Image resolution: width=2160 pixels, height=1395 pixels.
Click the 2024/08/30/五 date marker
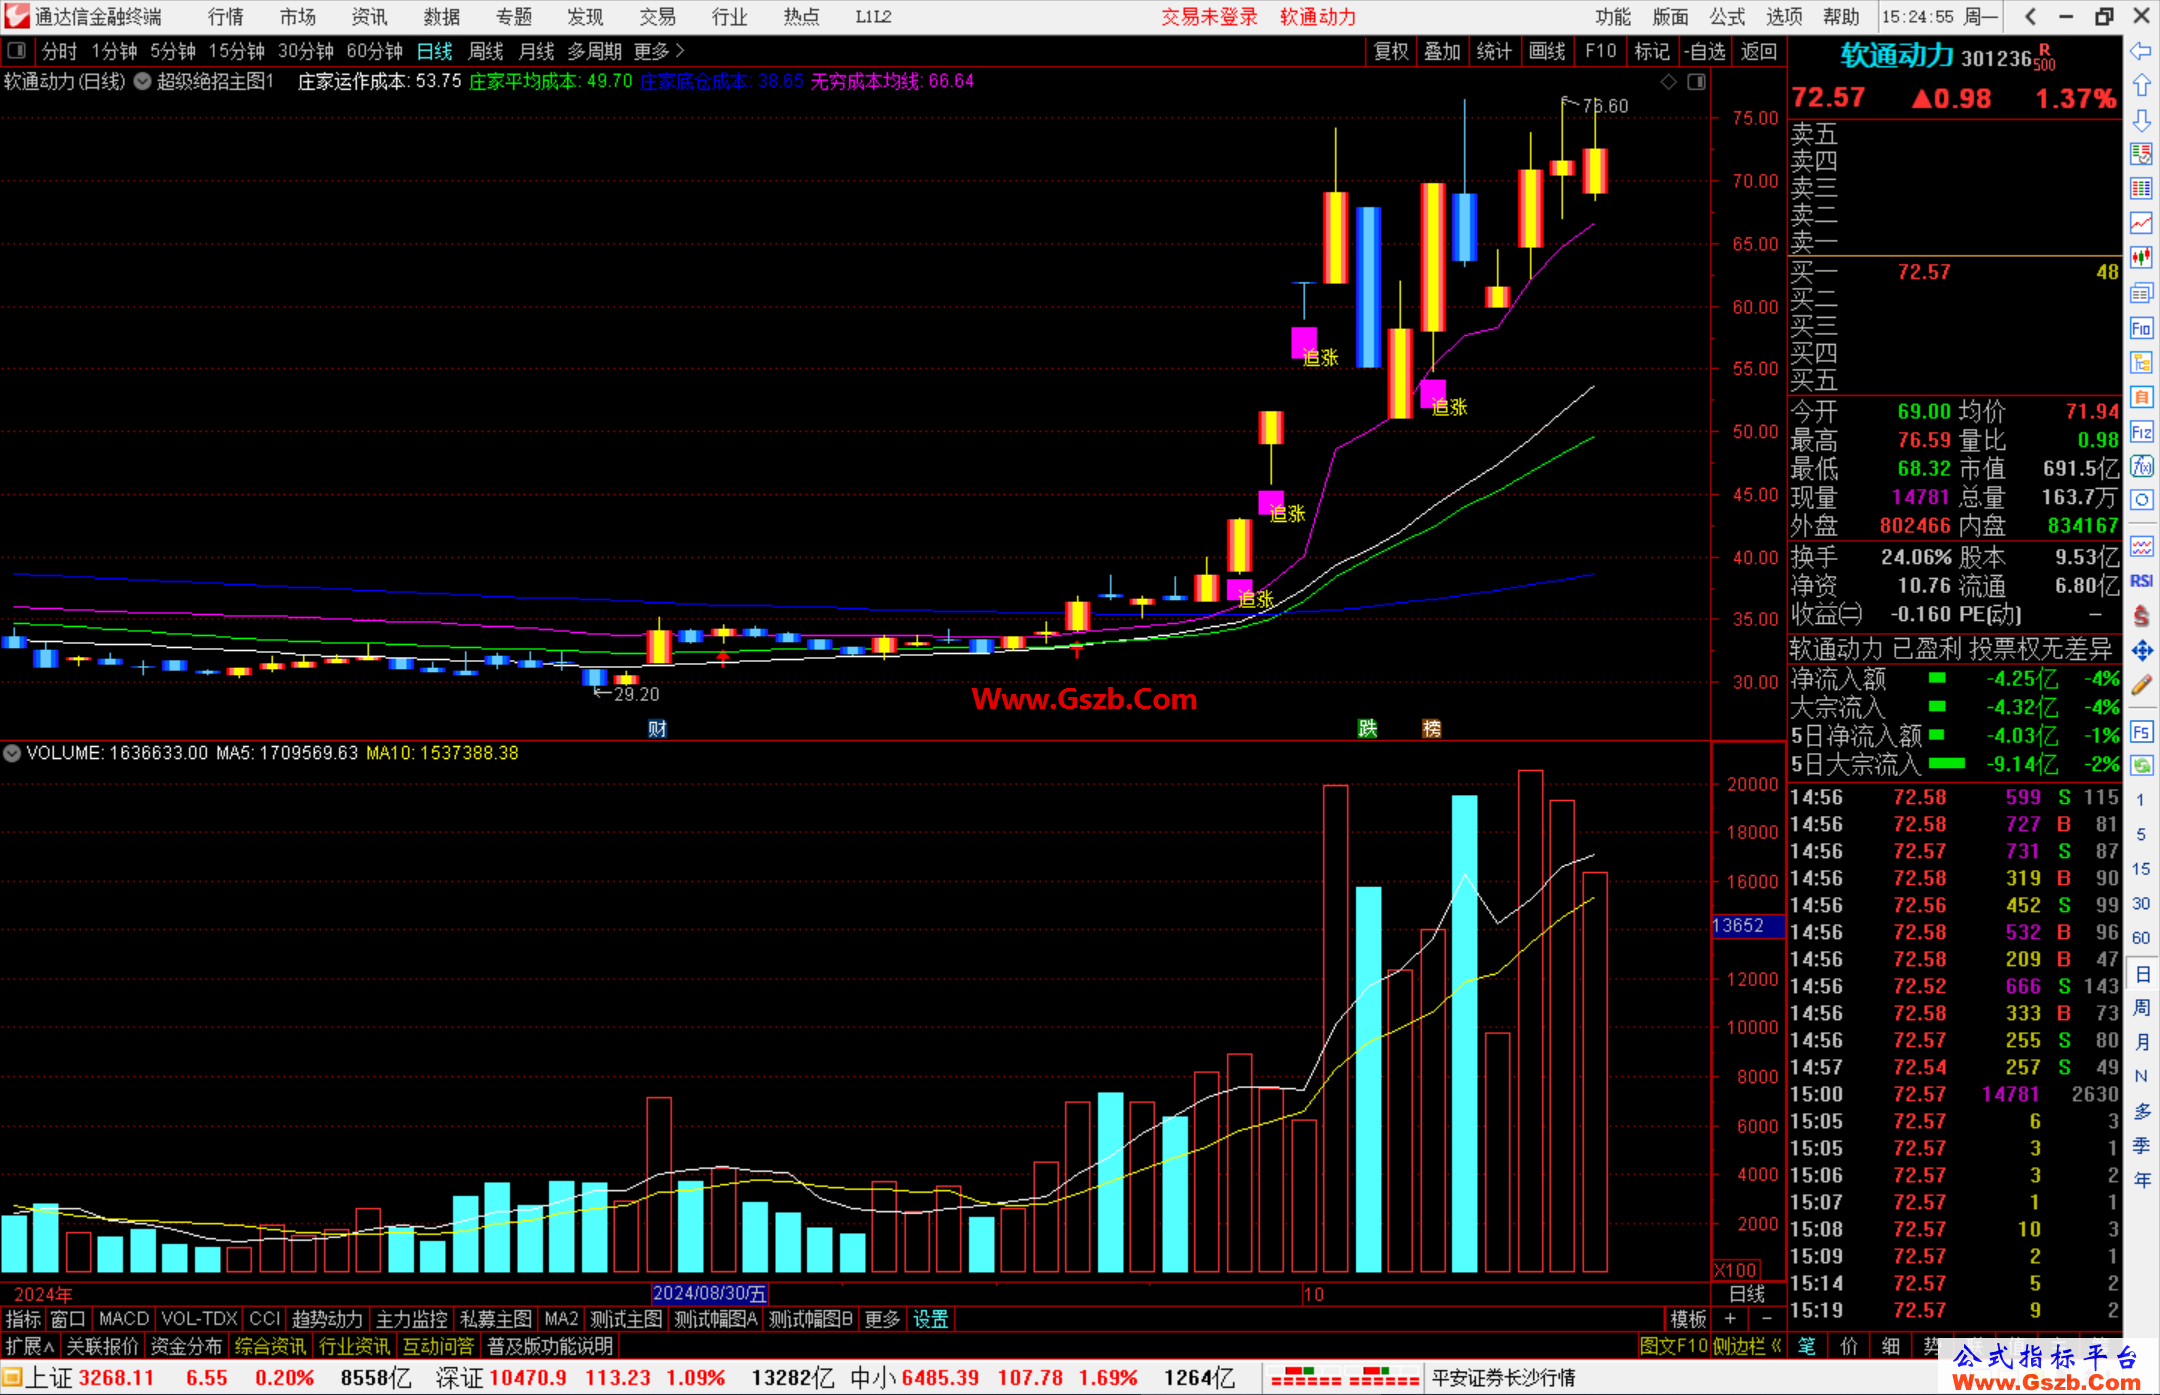(x=709, y=1293)
